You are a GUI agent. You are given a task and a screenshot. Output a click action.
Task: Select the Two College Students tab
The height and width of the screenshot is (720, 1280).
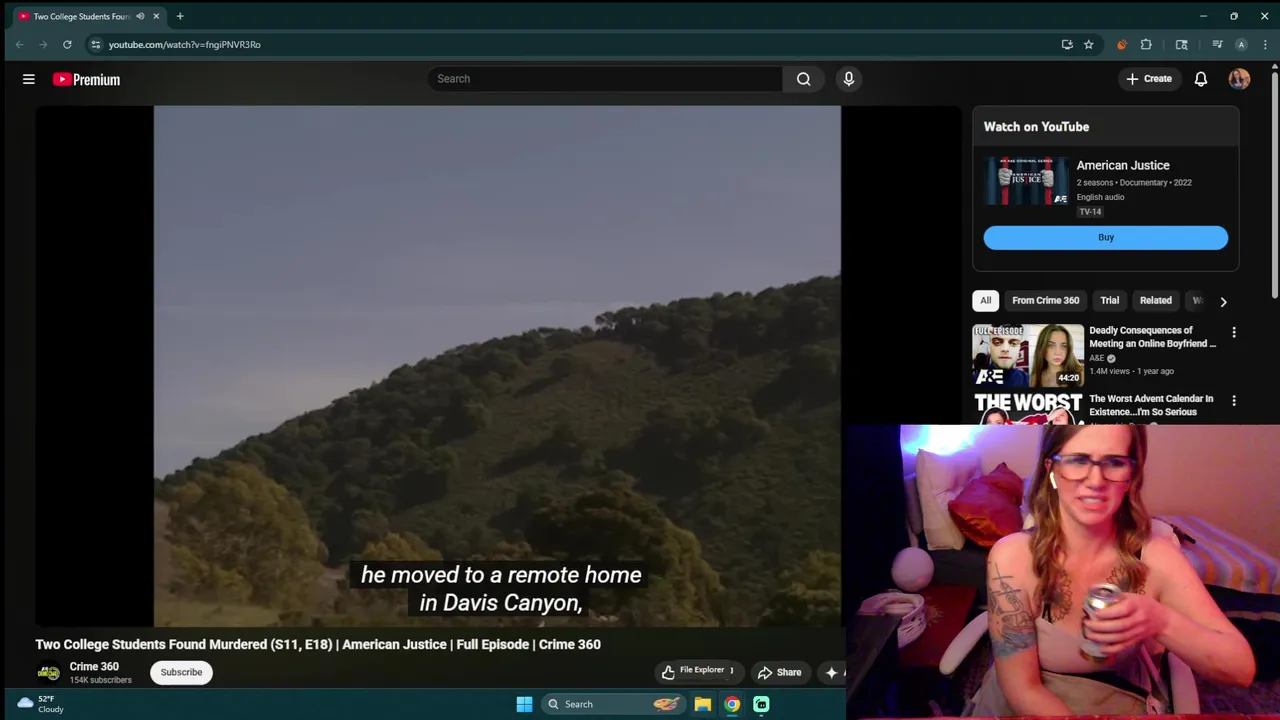(x=82, y=16)
